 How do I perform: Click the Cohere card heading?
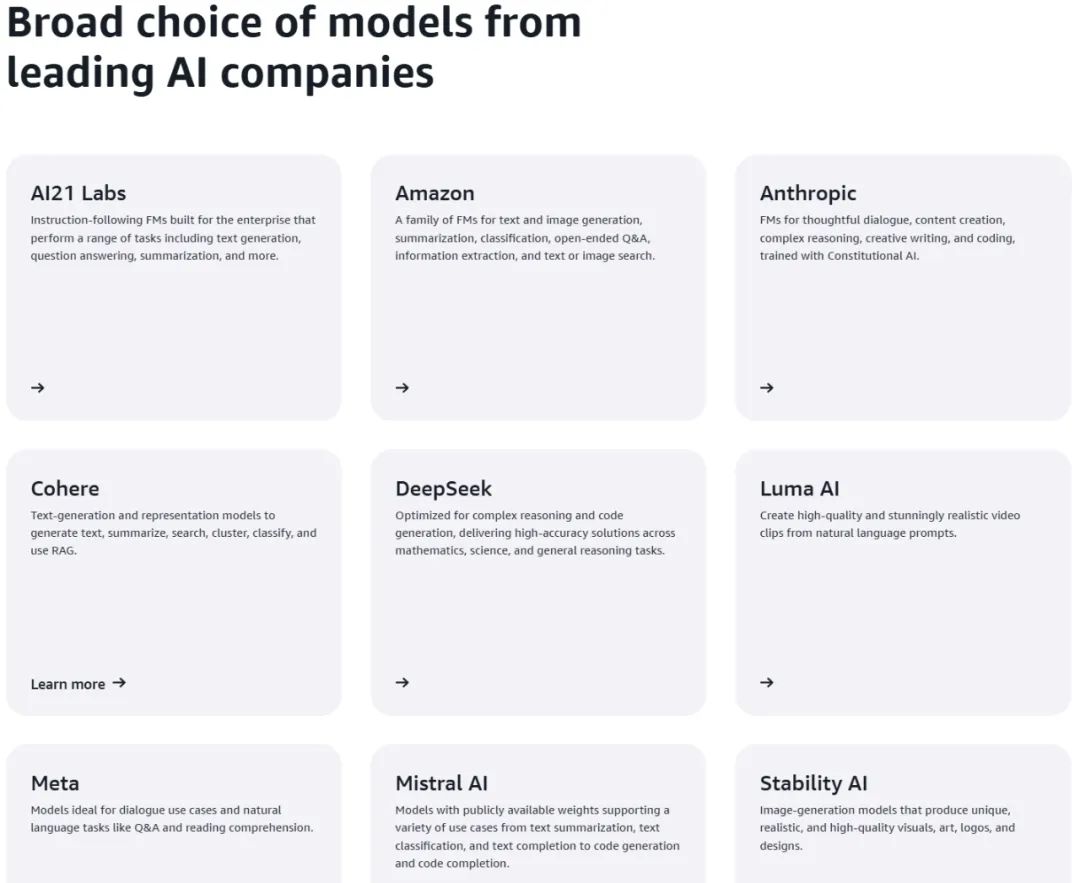(x=65, y=488)
